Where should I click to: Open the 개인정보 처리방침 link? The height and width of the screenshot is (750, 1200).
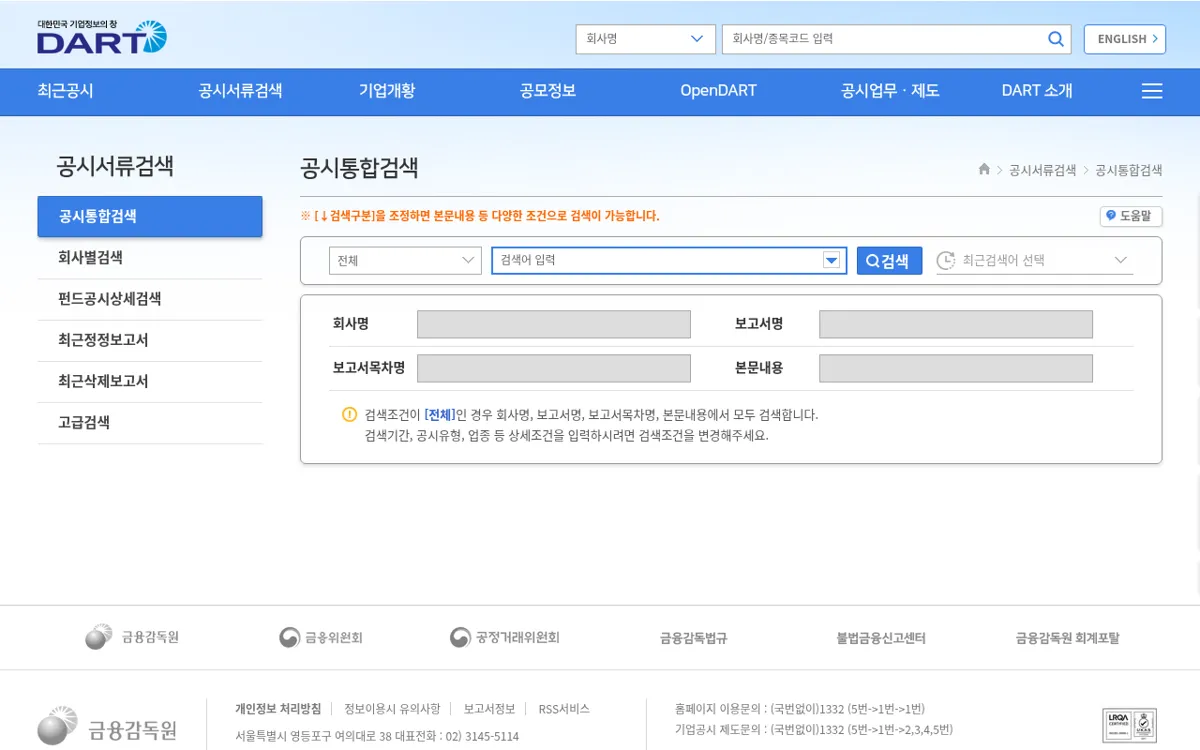pyautogui.click(x=278, y=709)
